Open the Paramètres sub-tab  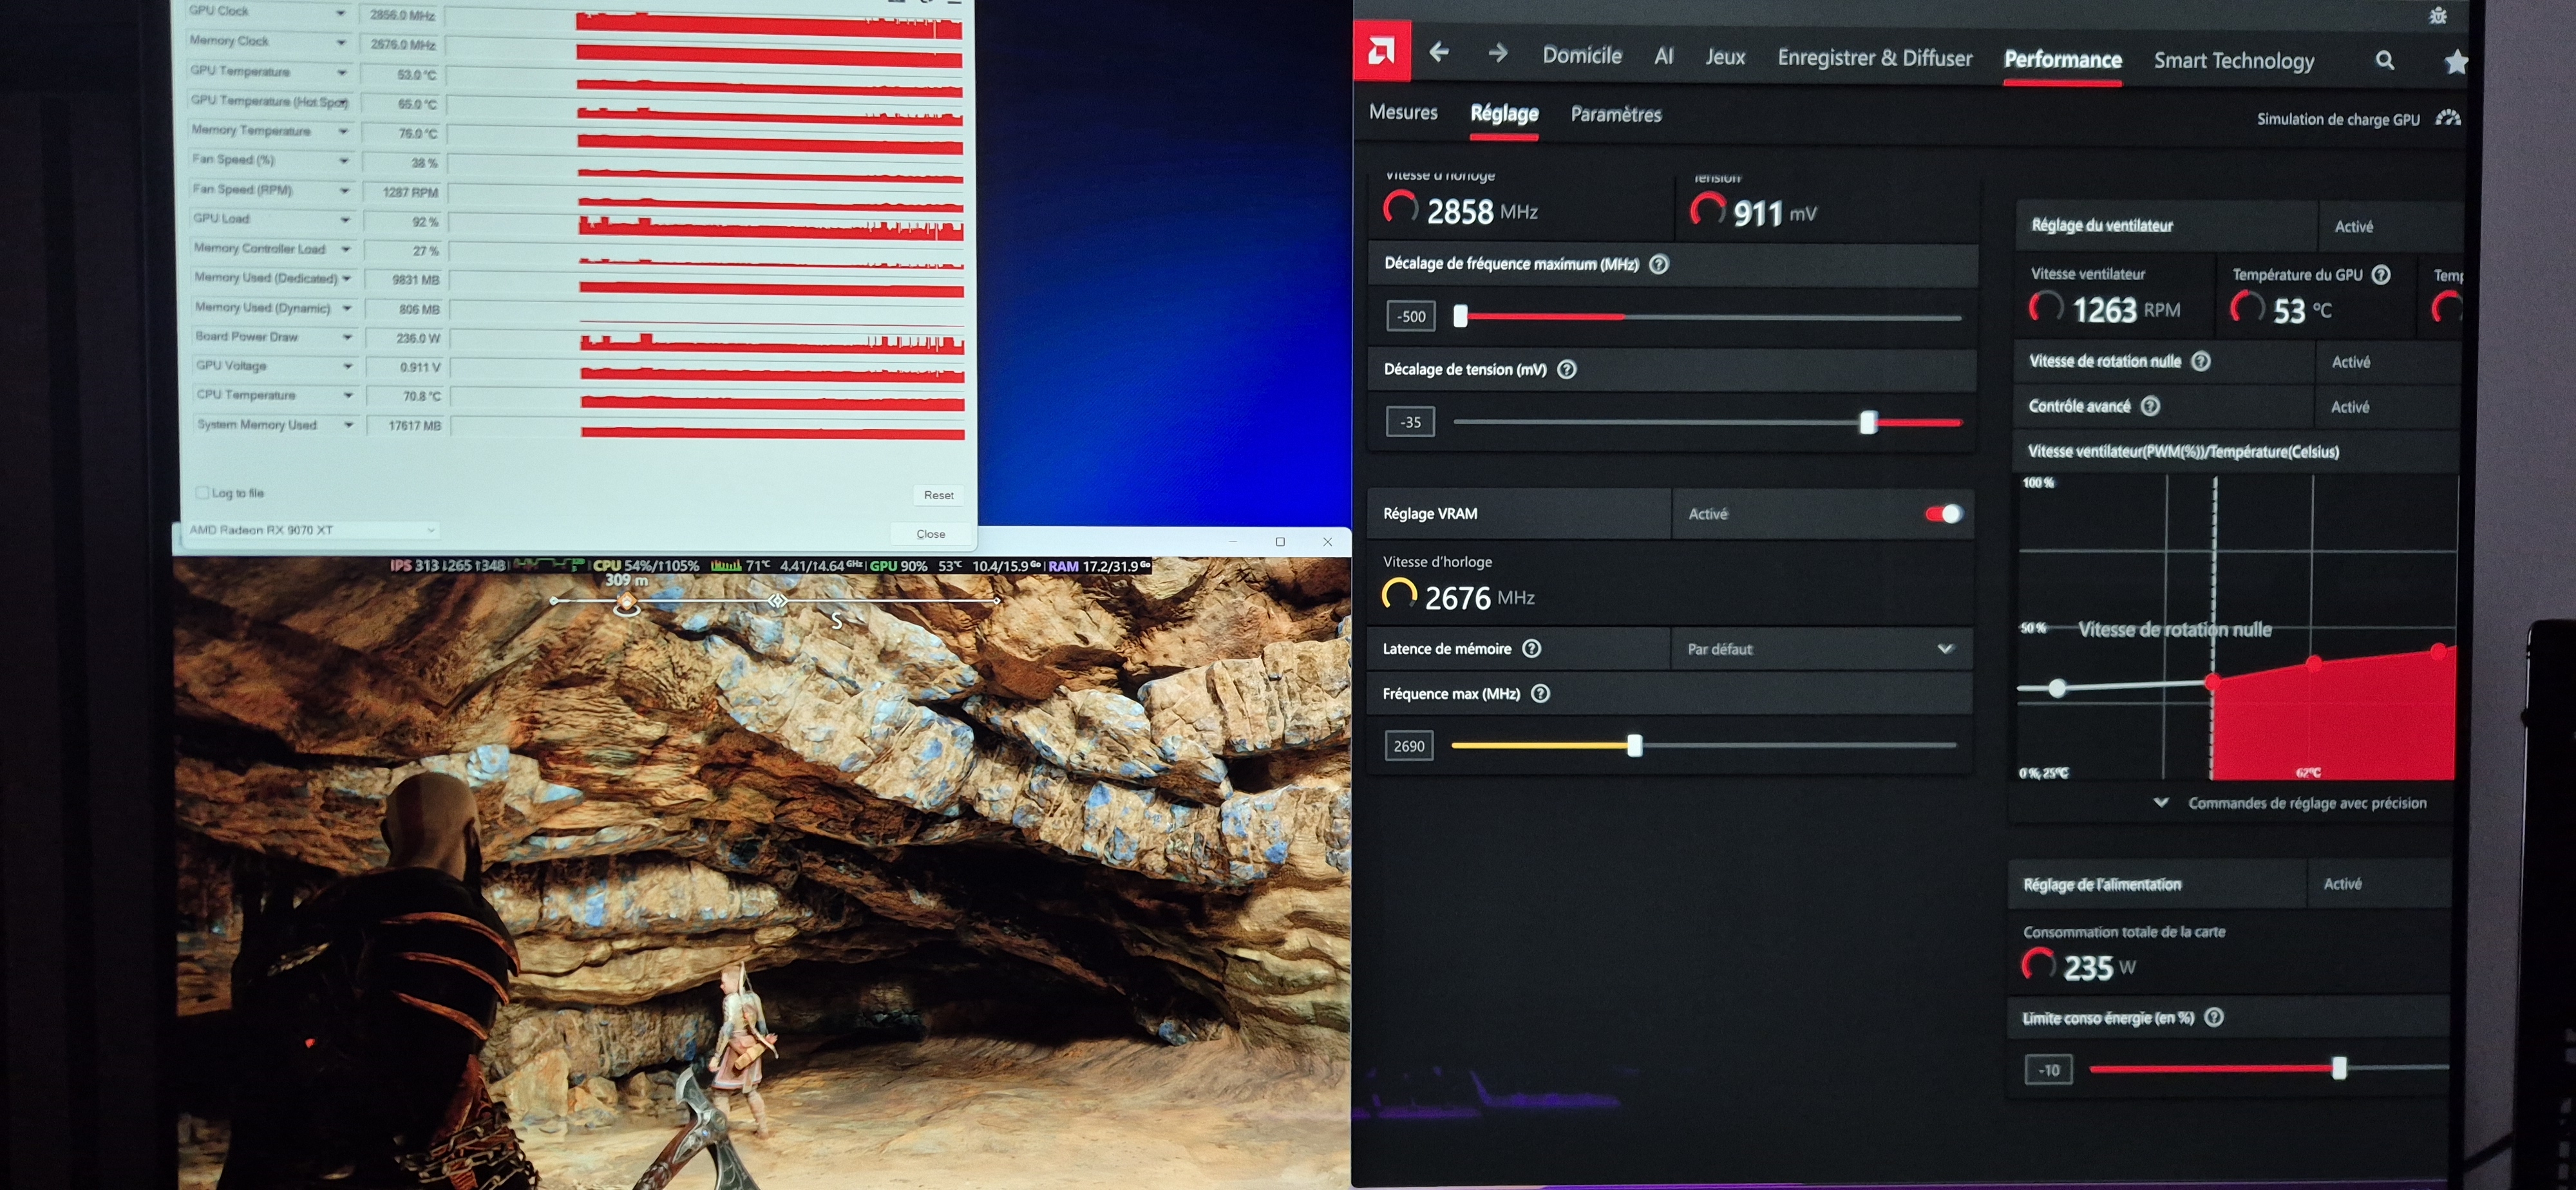click(1616, 115)
